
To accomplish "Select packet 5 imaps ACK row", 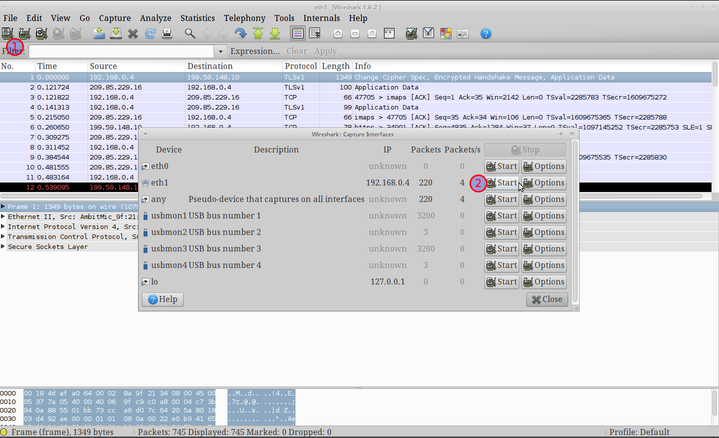I will pyautogui.click(x=356, y=117).
